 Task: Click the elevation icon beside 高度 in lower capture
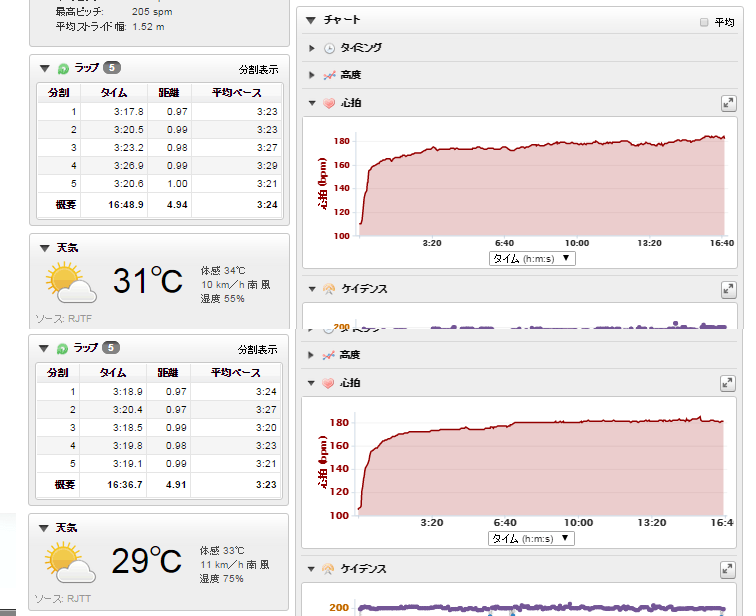[x=328, y=355]
